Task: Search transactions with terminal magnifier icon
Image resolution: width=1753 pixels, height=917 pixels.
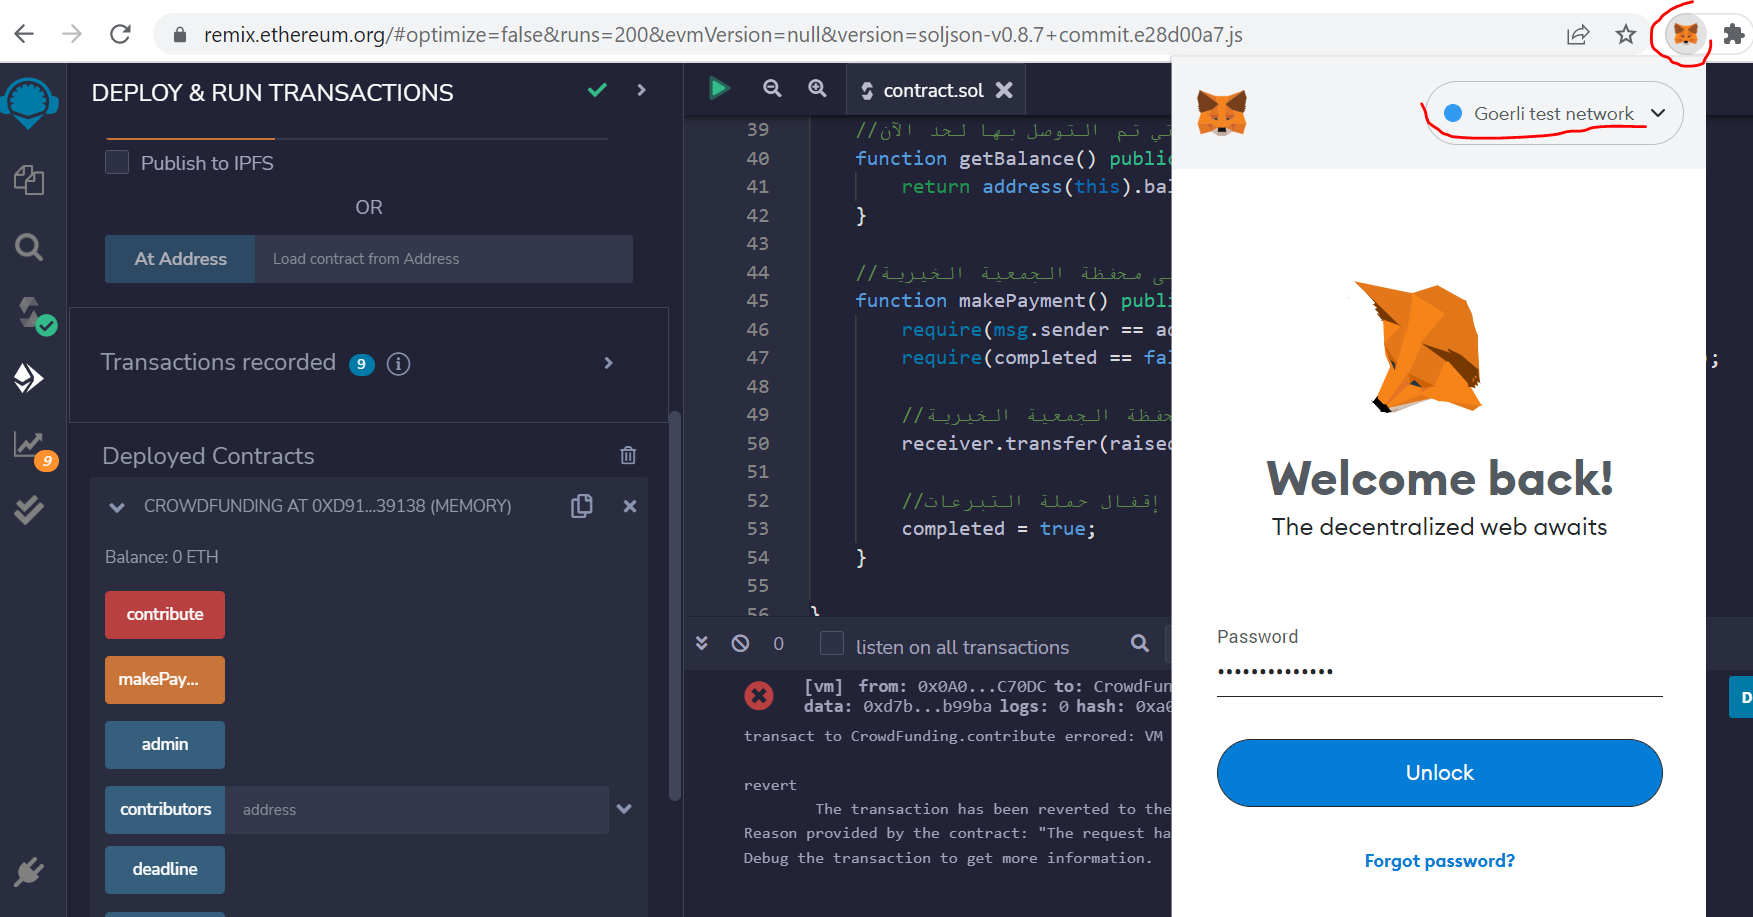Action: (x=1140, y=643)
